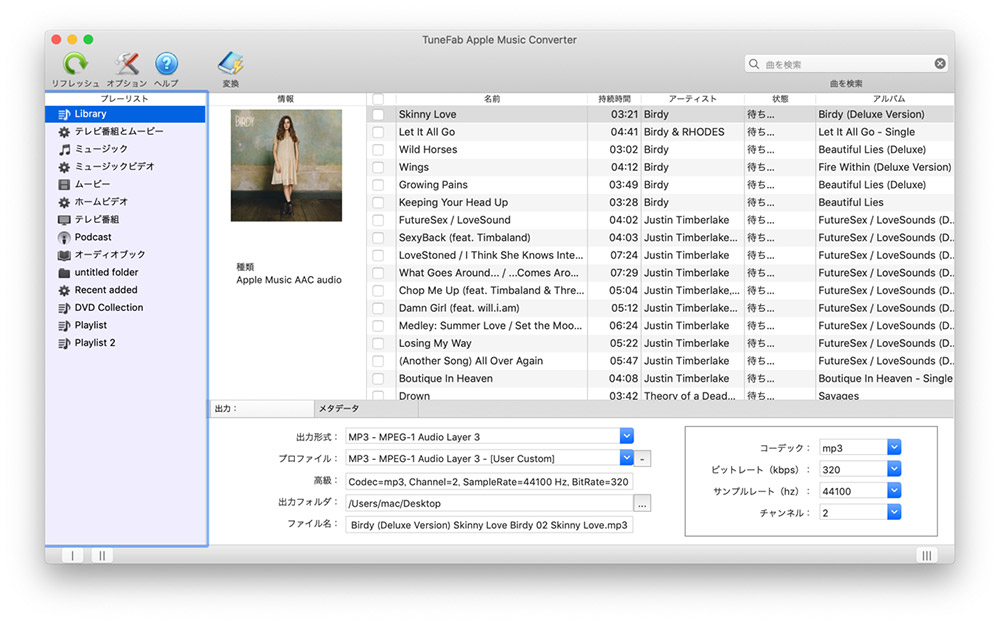This screenshot has height=624, width=1000.
Task: Open the プロファイル profile dropdown
Action: tap(626, 458)
